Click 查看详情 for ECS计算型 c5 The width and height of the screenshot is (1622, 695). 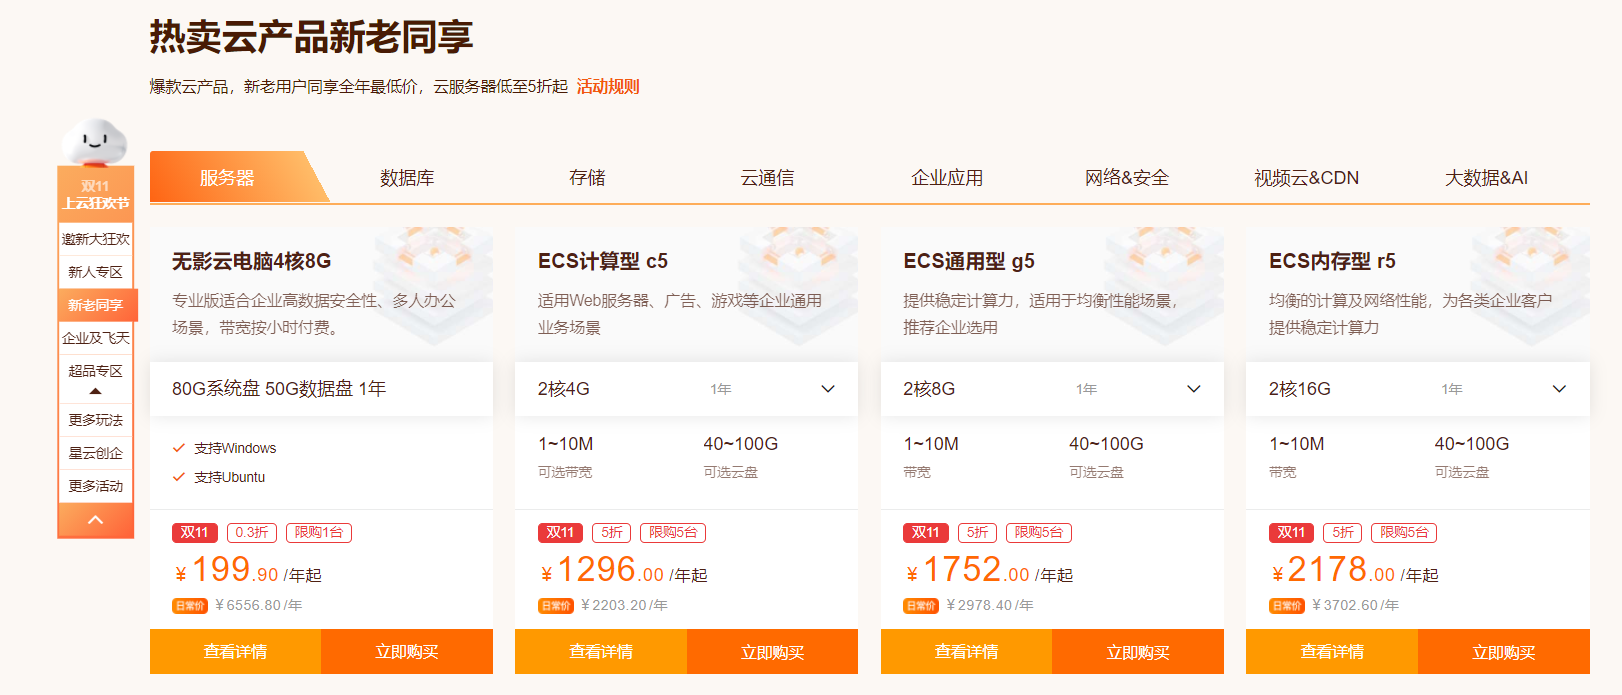coord(601,651)
